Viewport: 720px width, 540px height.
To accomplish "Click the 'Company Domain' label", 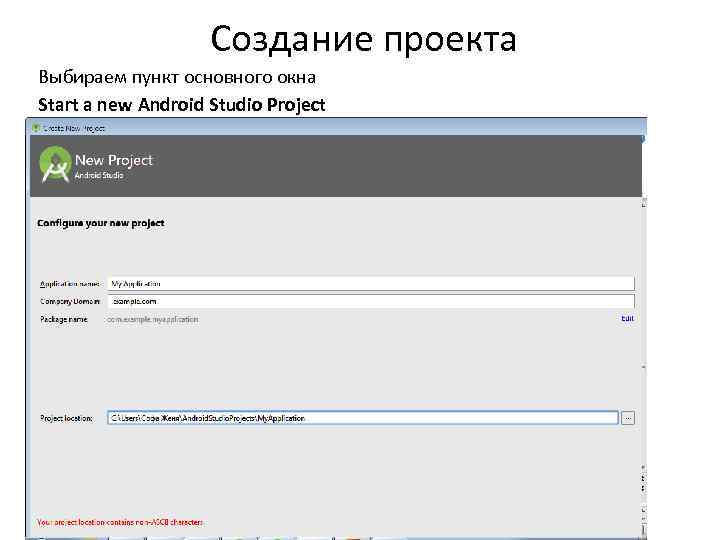I will pyautogui.click(x=70, y=301).
